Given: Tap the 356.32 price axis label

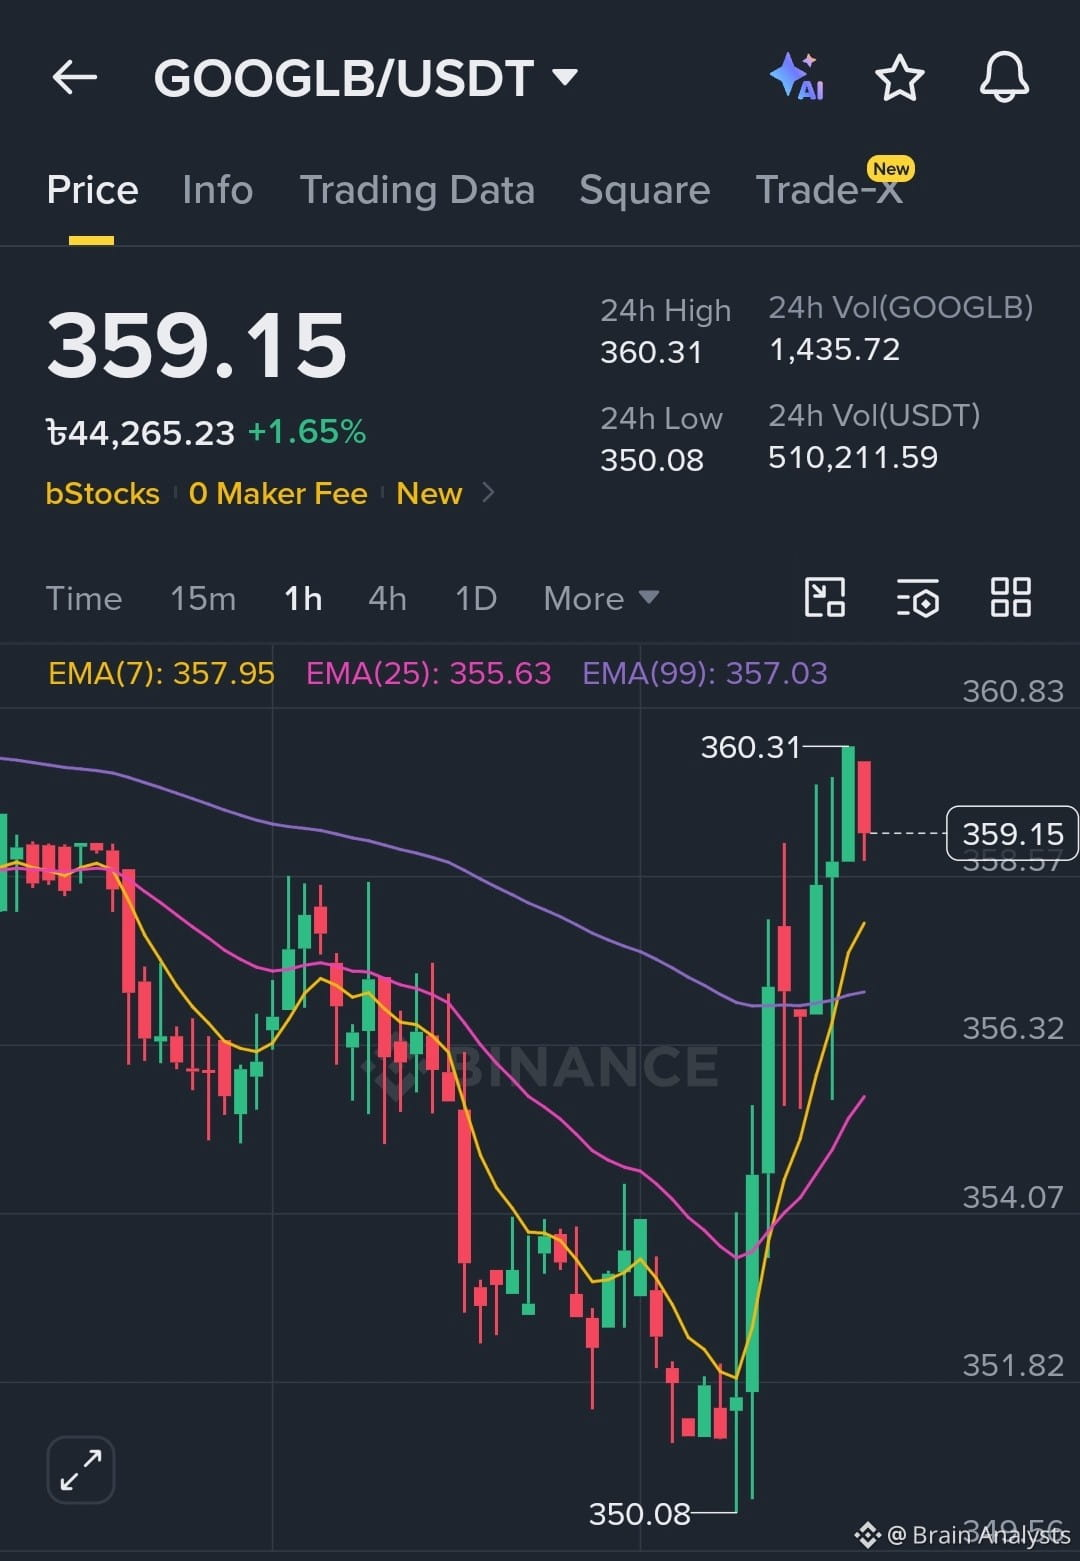Looking at the screenshot, I should coord(1013,1028).
